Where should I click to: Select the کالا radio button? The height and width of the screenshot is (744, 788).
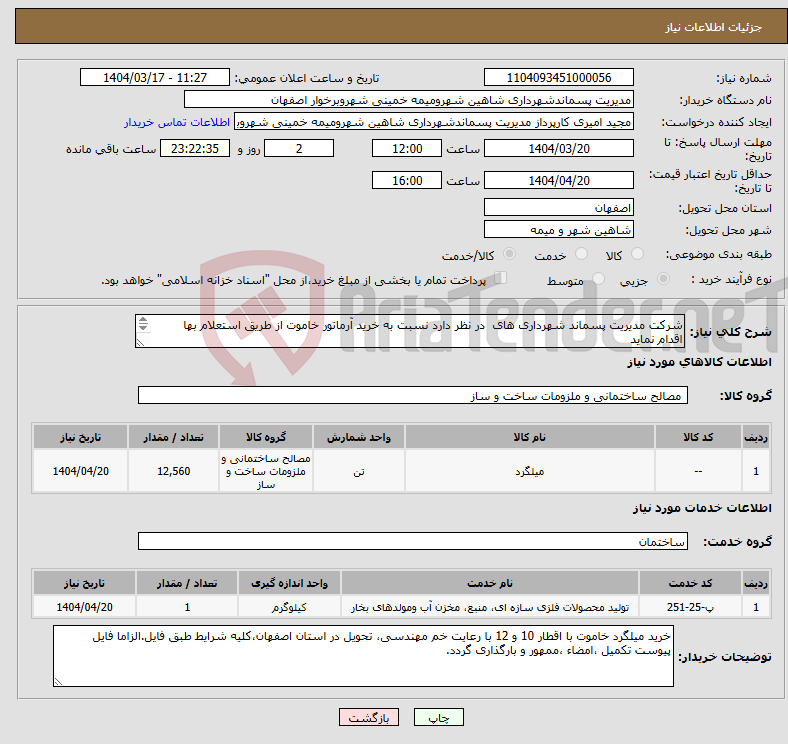[637, 254]
